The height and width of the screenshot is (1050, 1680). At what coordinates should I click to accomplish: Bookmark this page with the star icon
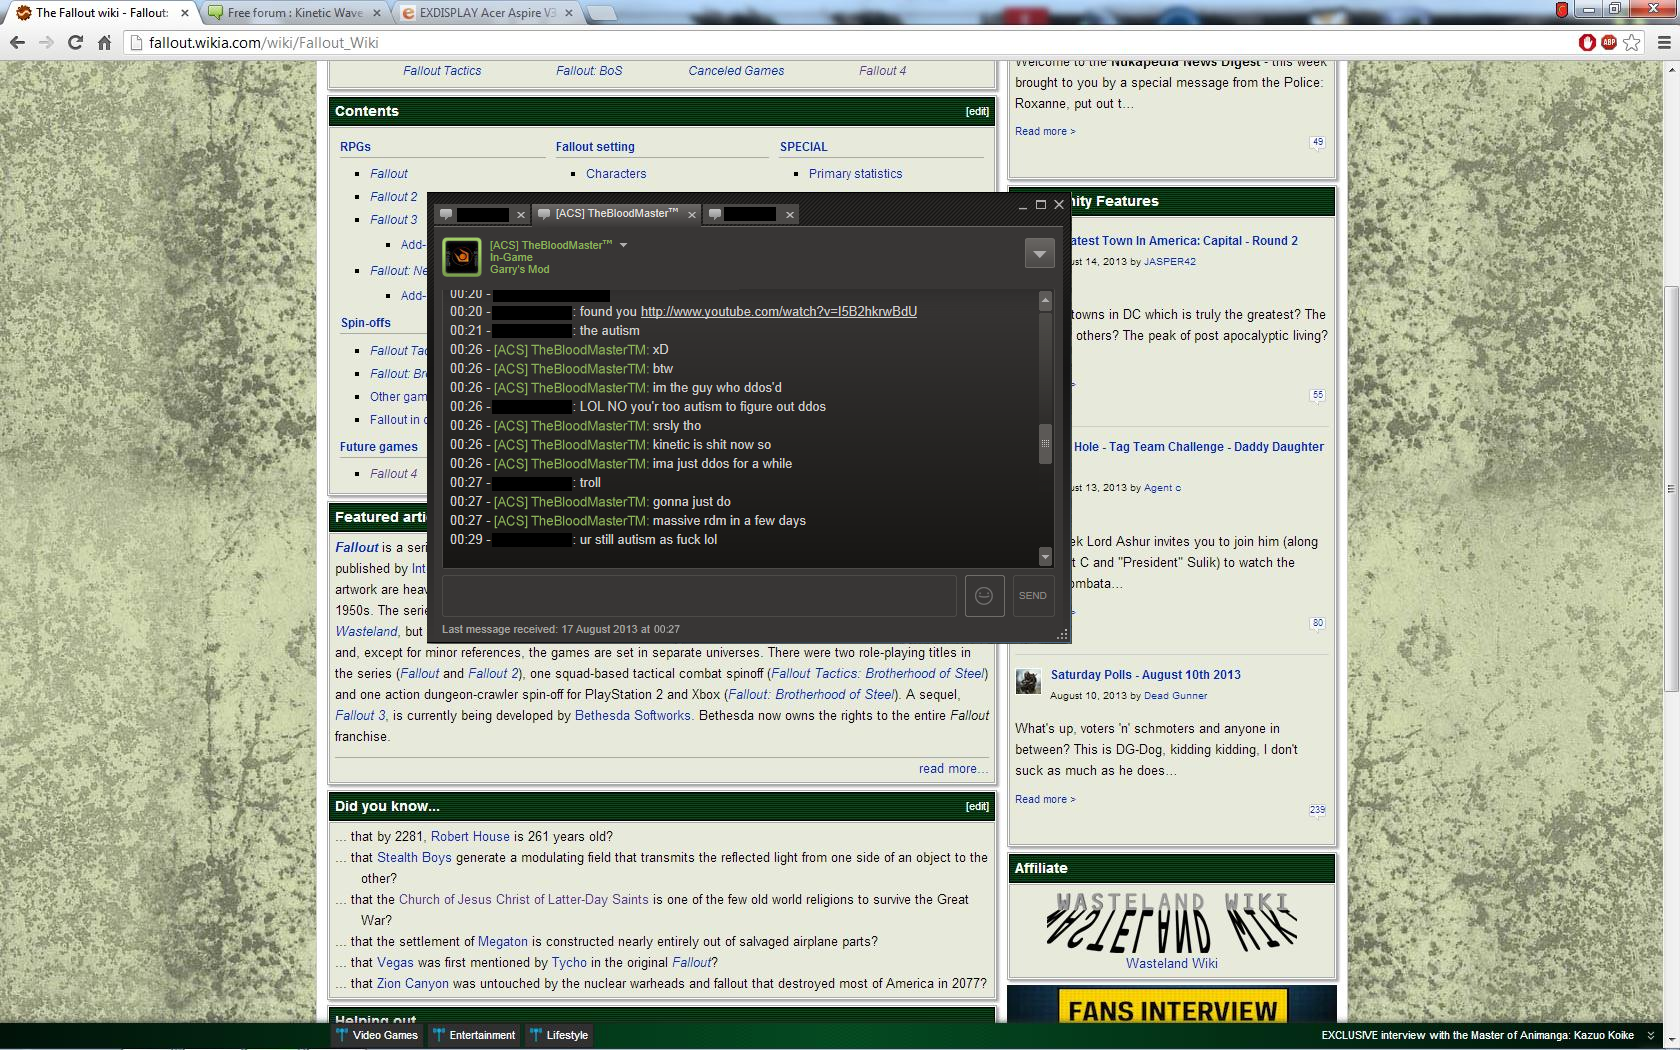click(x=1632, y=42)
